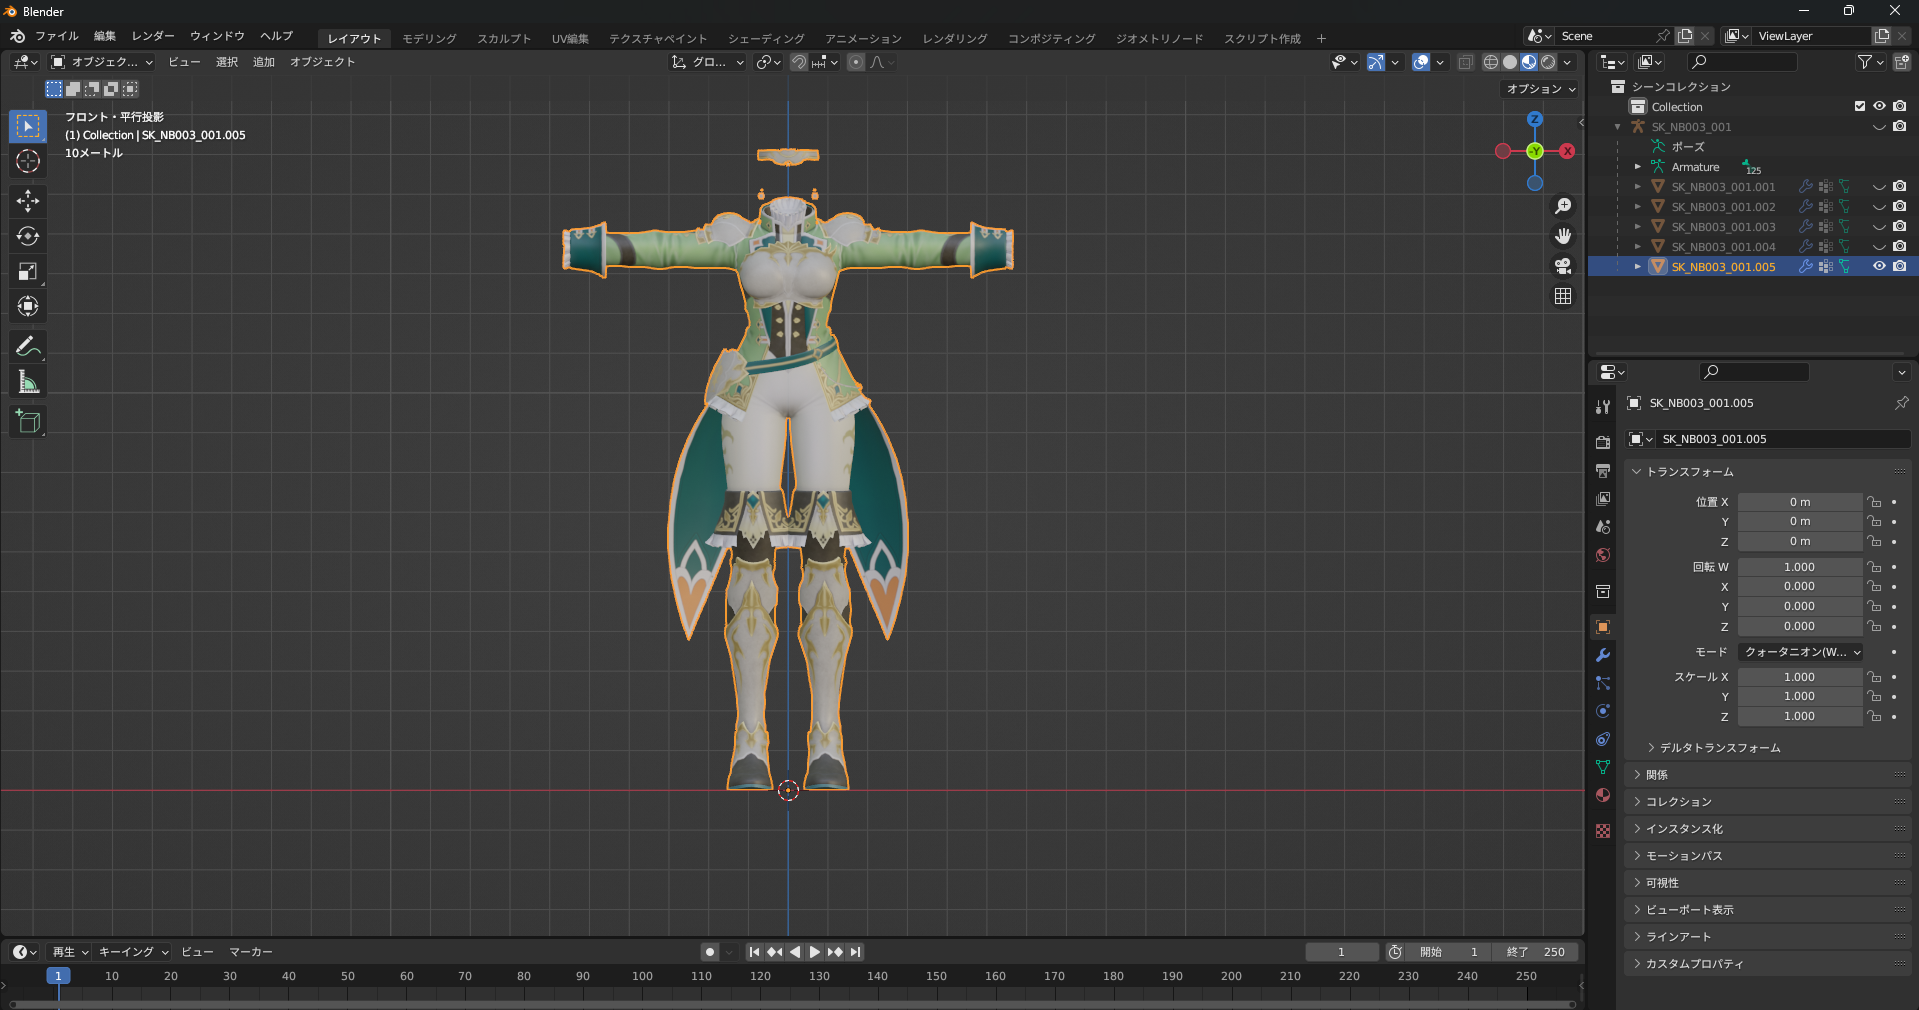Open the Render properties tab
The width and height of the screenshot is (1919, 1010).
pyautogui.click(x=1603, y=442)
